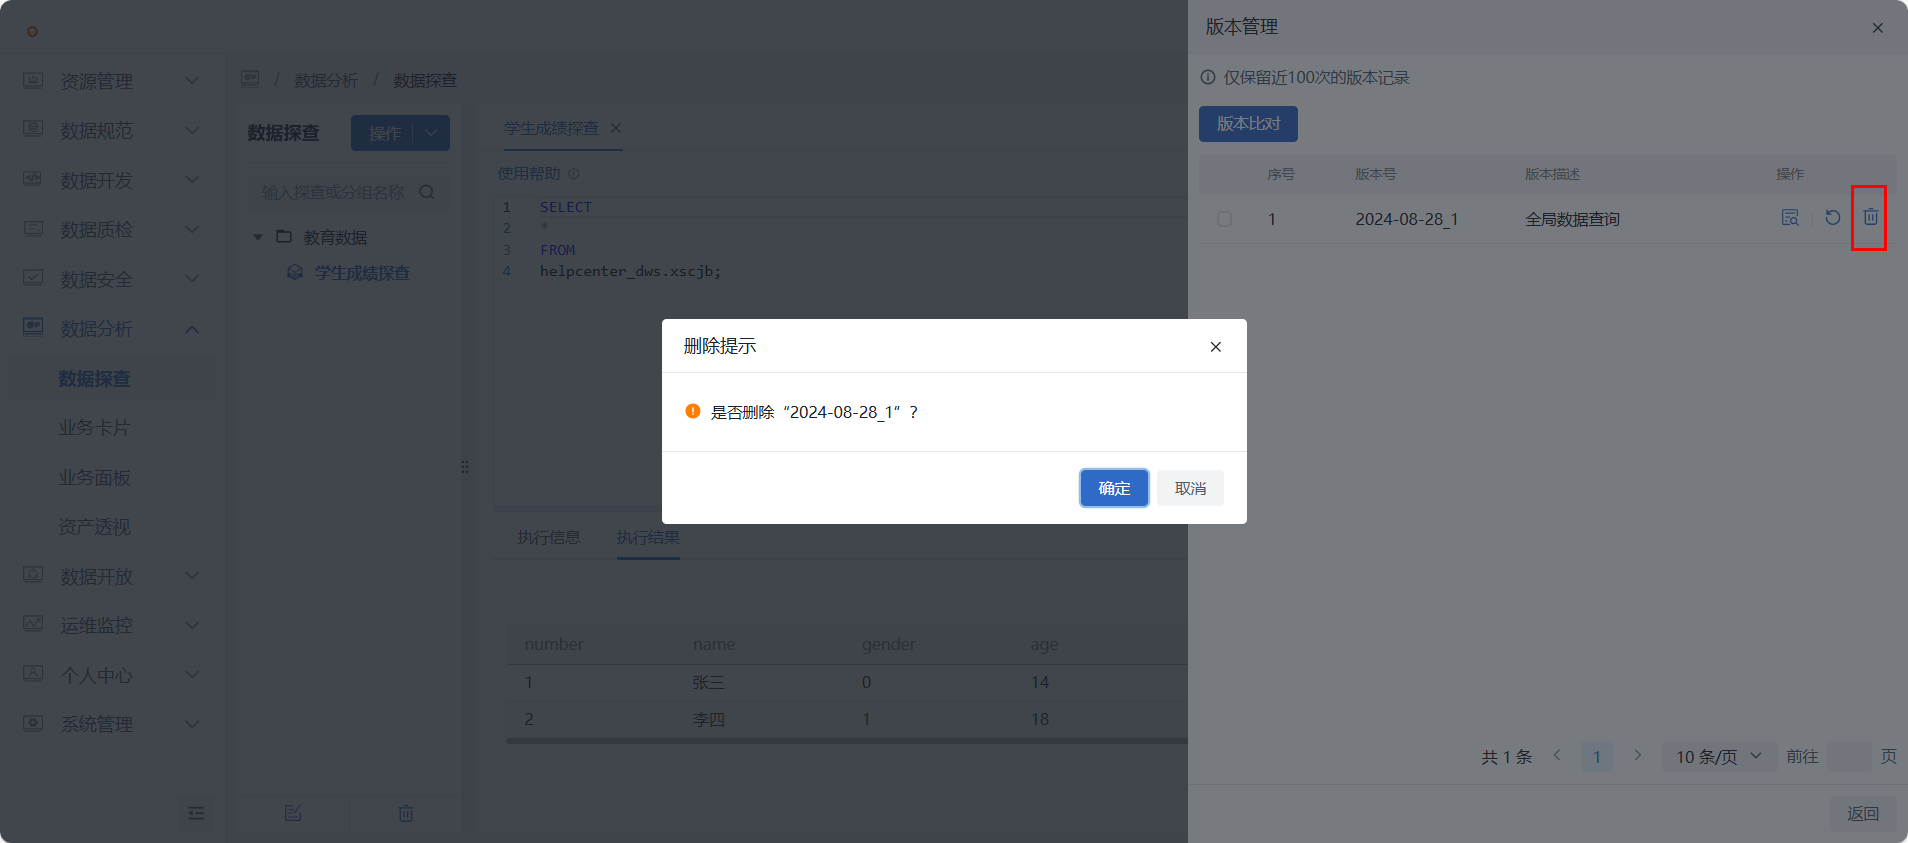
Task: Go to previous page arrow in pagination
Action: coord(1557,756)
